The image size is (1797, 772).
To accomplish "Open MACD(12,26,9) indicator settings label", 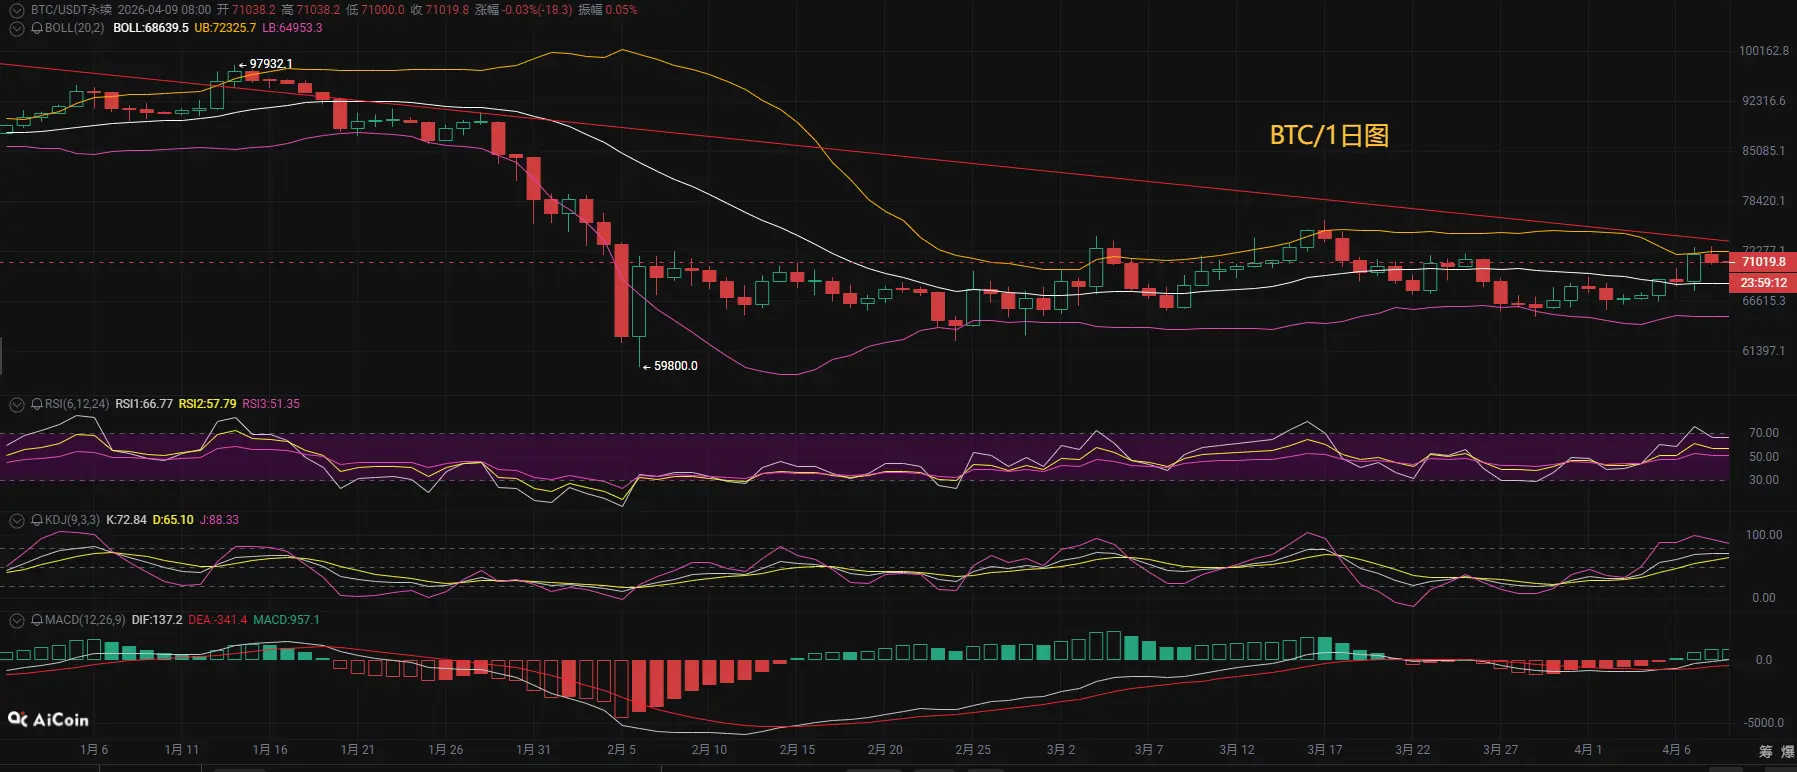I will tap(85, 620).
